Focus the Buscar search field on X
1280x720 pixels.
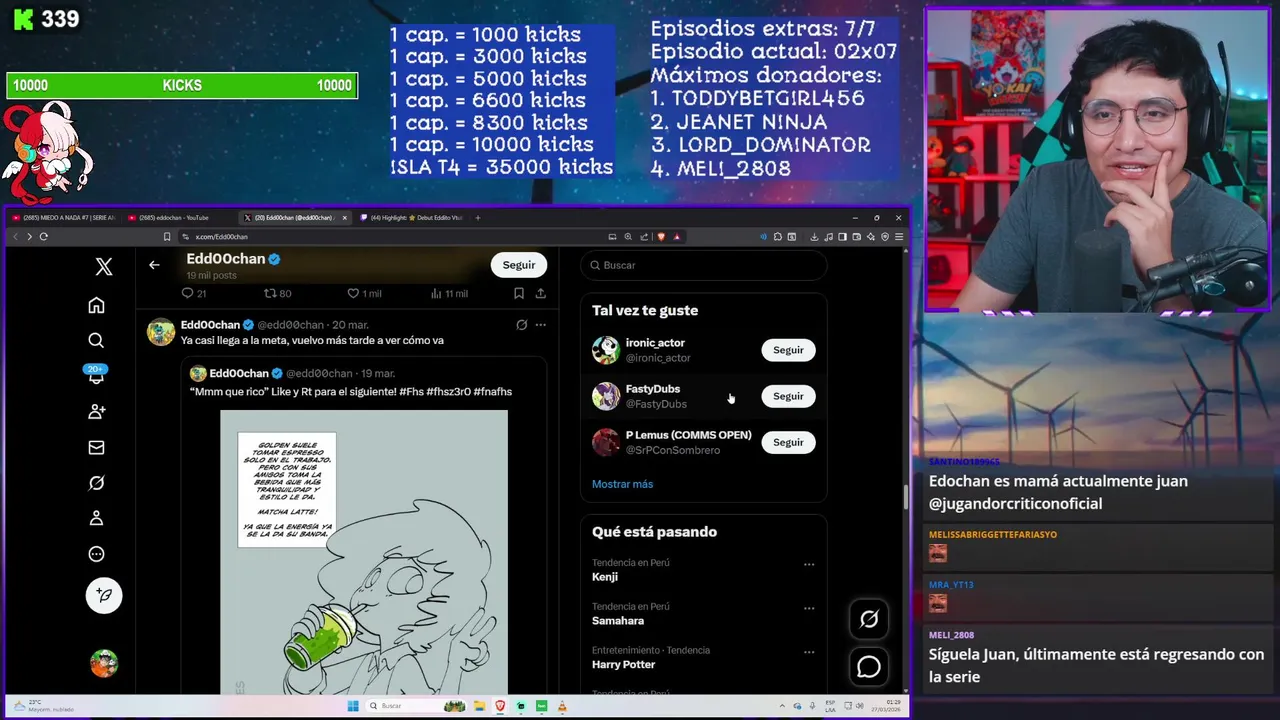pyautogui.click(x=704, y=265)
